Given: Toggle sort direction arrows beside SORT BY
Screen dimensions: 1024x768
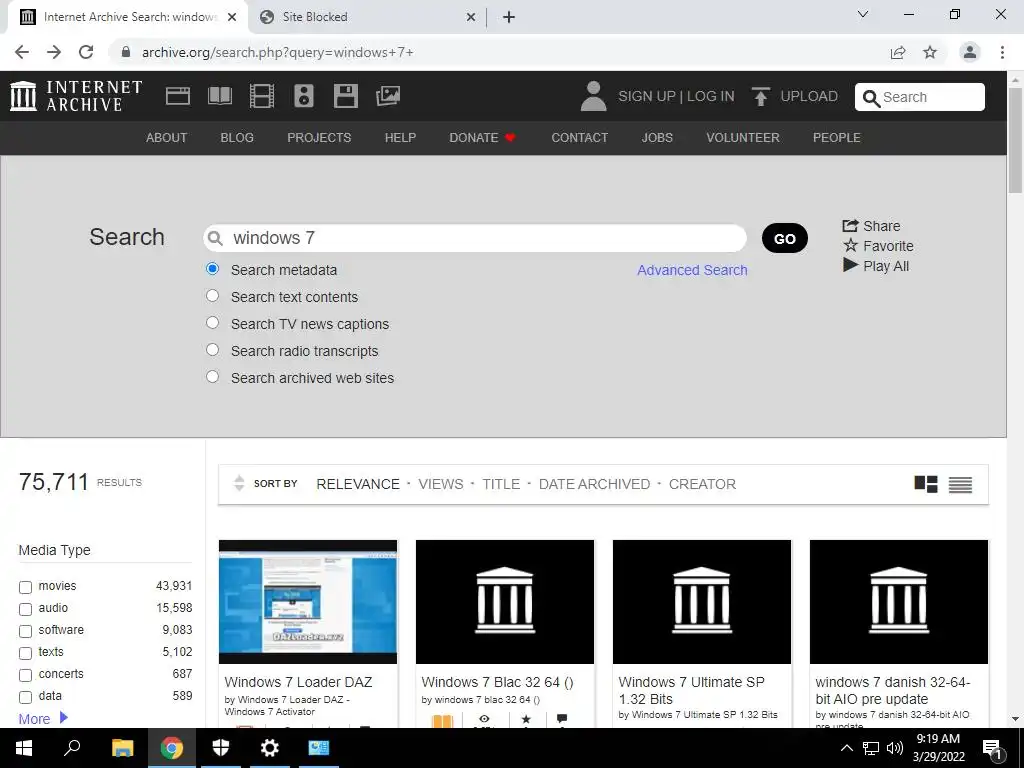Looking at the screenshot, I should (239, 483).
